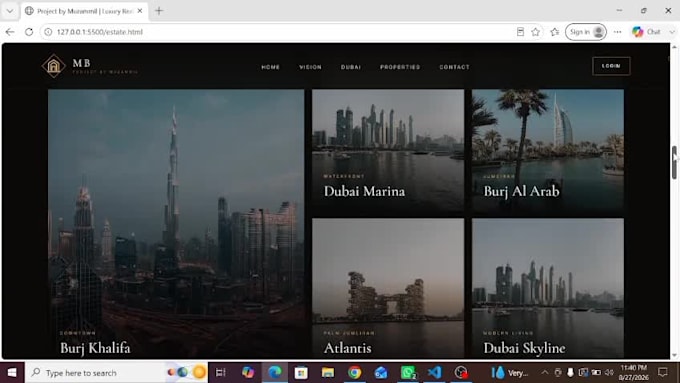Open the PROPERTIES nav link
Image resolution: width=680 pixels, height=383 pixels.
coord(400,67)
